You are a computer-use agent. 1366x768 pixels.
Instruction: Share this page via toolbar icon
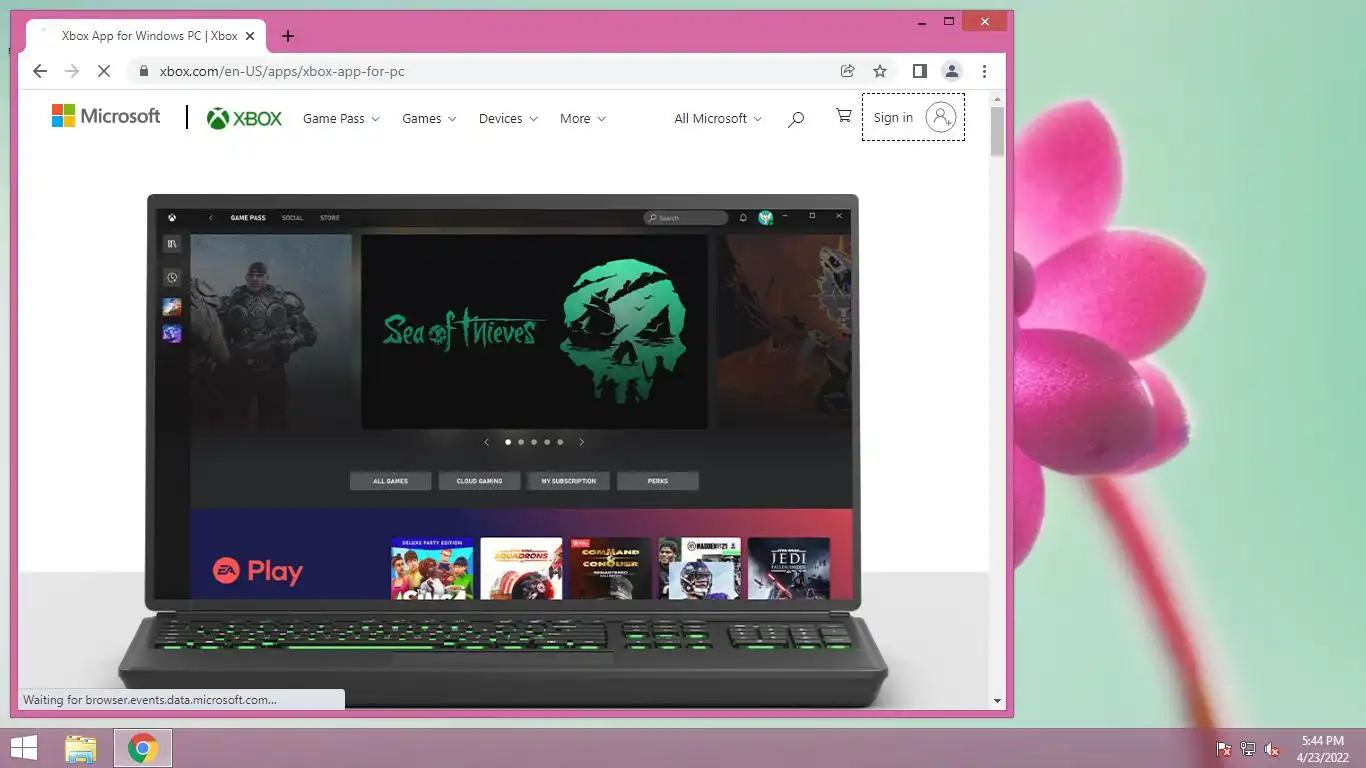tap(848, 71)
